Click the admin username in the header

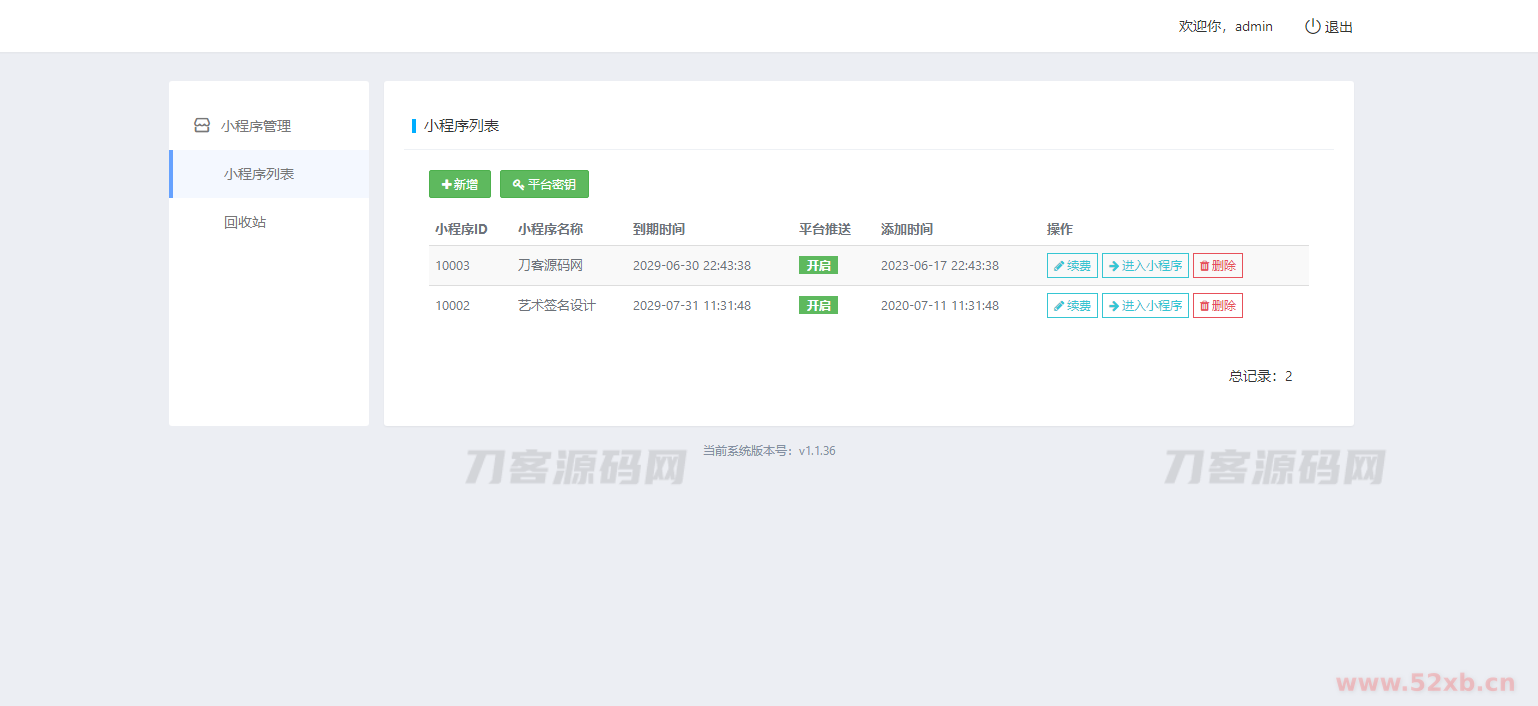pyautogui.click(x=1253, y=27)
